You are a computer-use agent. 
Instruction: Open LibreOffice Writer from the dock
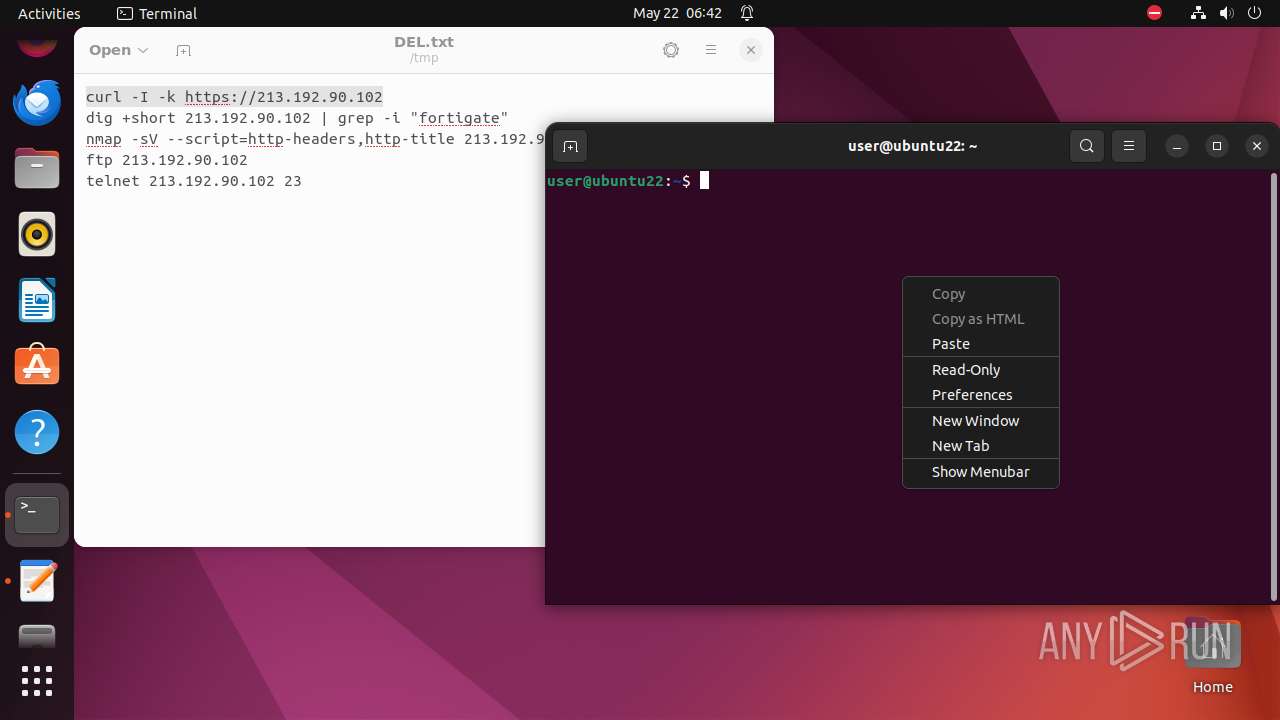[x=37, y=300]
